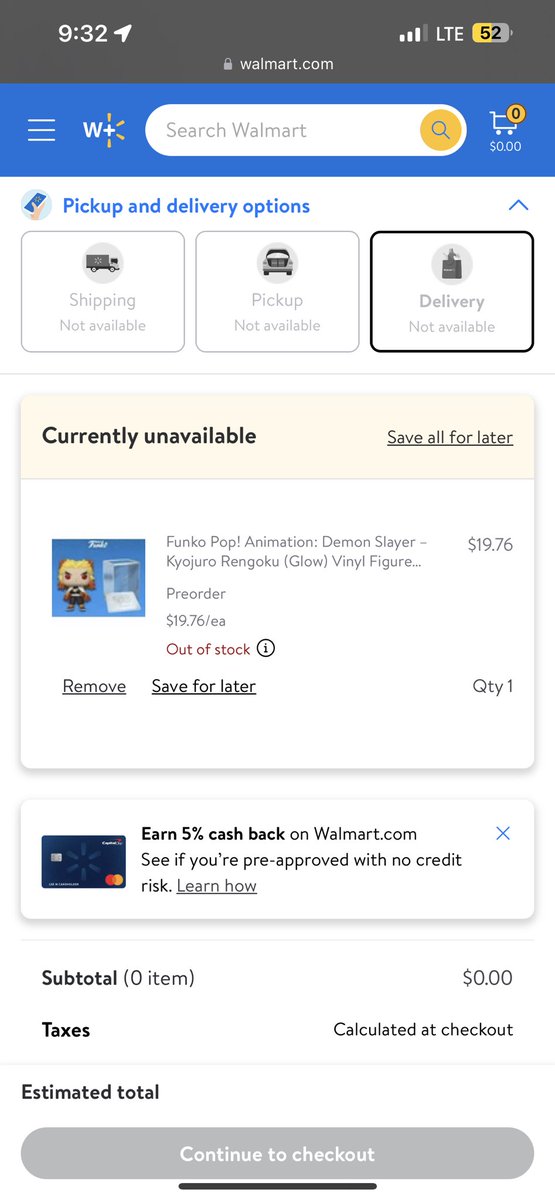Viewport: 555px width, 1200px height.
Task: Open the hamburger navigation menu
Action: (x=41, y=130)
